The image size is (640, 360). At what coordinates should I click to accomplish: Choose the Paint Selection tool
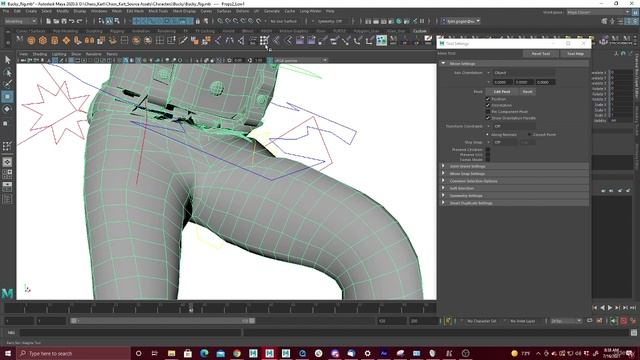coord(7,84)
